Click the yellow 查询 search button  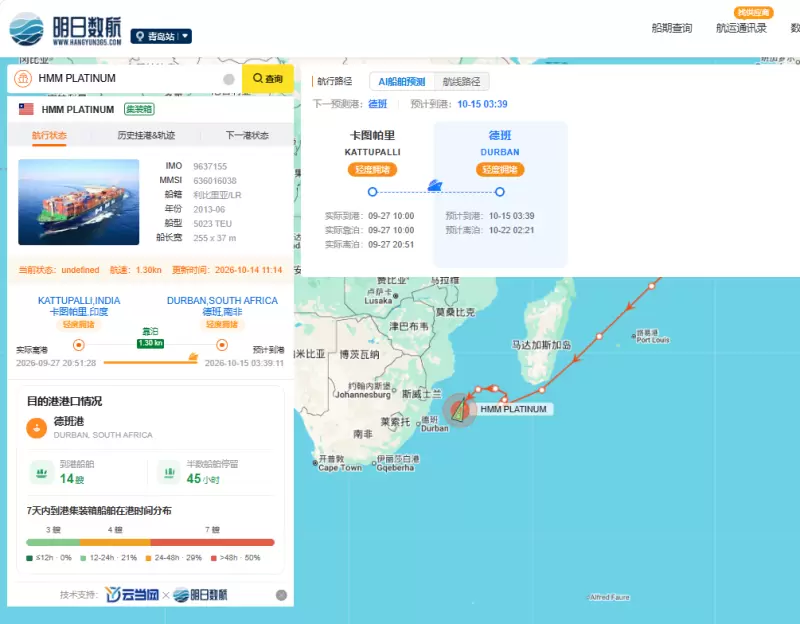(x=268, y=79)
